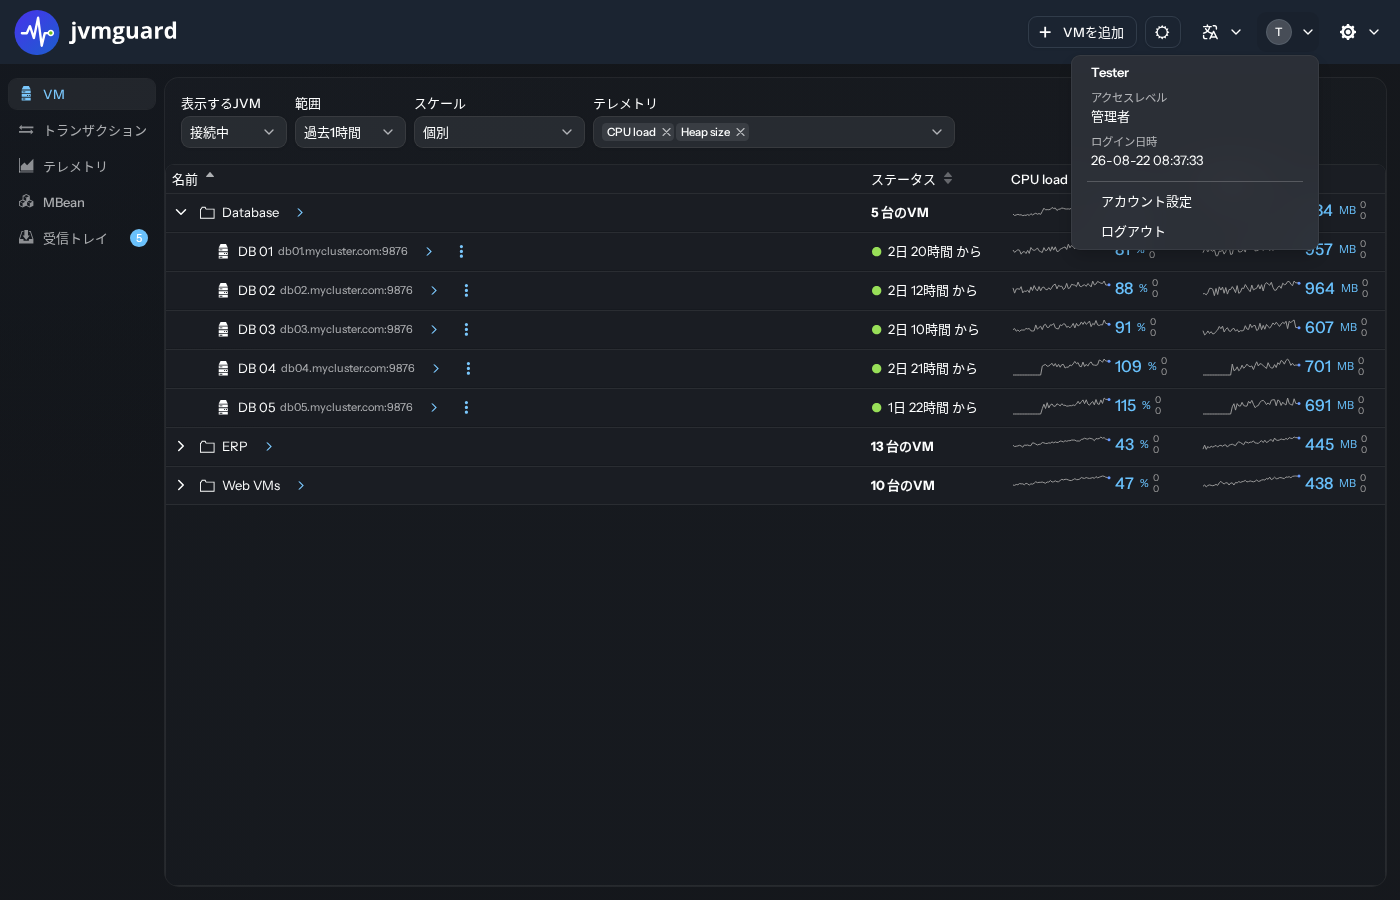
Task: Toggle the light/dark theme icon
Action: point(1162,32)
